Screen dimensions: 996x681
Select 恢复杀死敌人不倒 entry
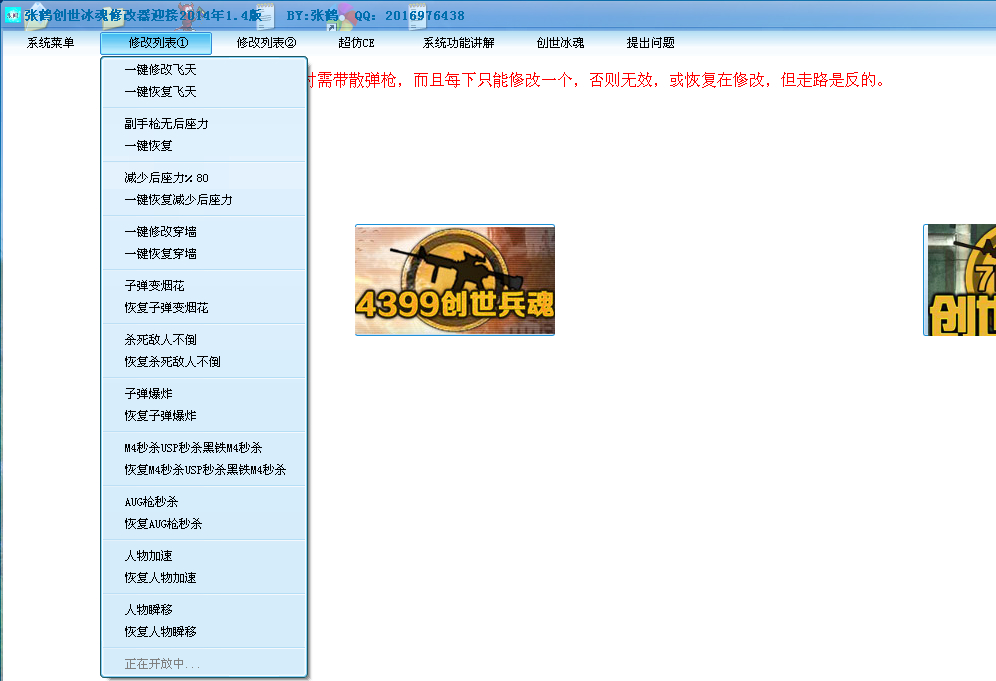click(x=205, y=362)
